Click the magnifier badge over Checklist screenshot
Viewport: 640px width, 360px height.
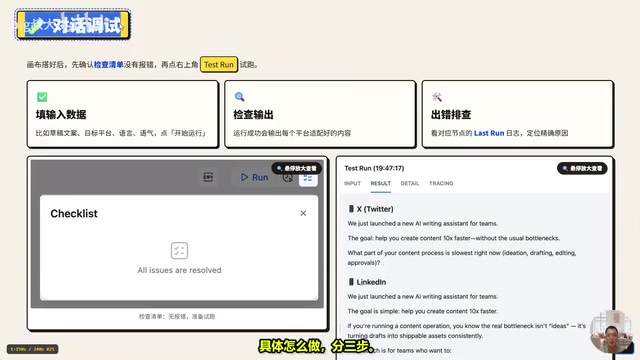(297, 168)
